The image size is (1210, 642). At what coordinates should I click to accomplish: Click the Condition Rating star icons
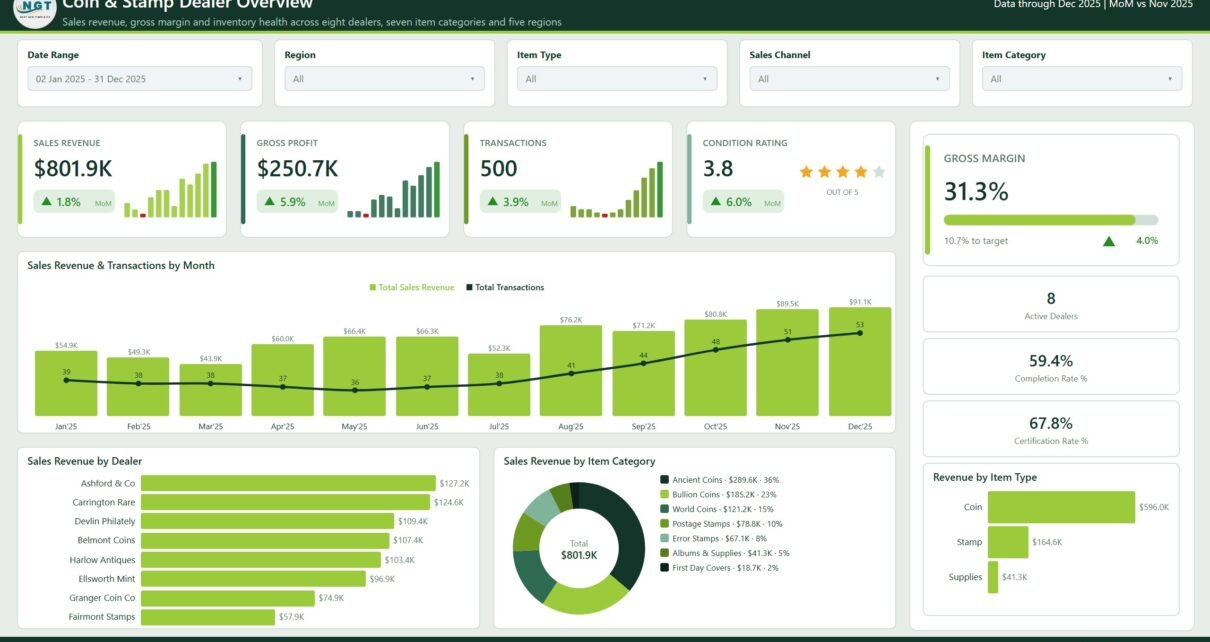click(x=842, y=172)
